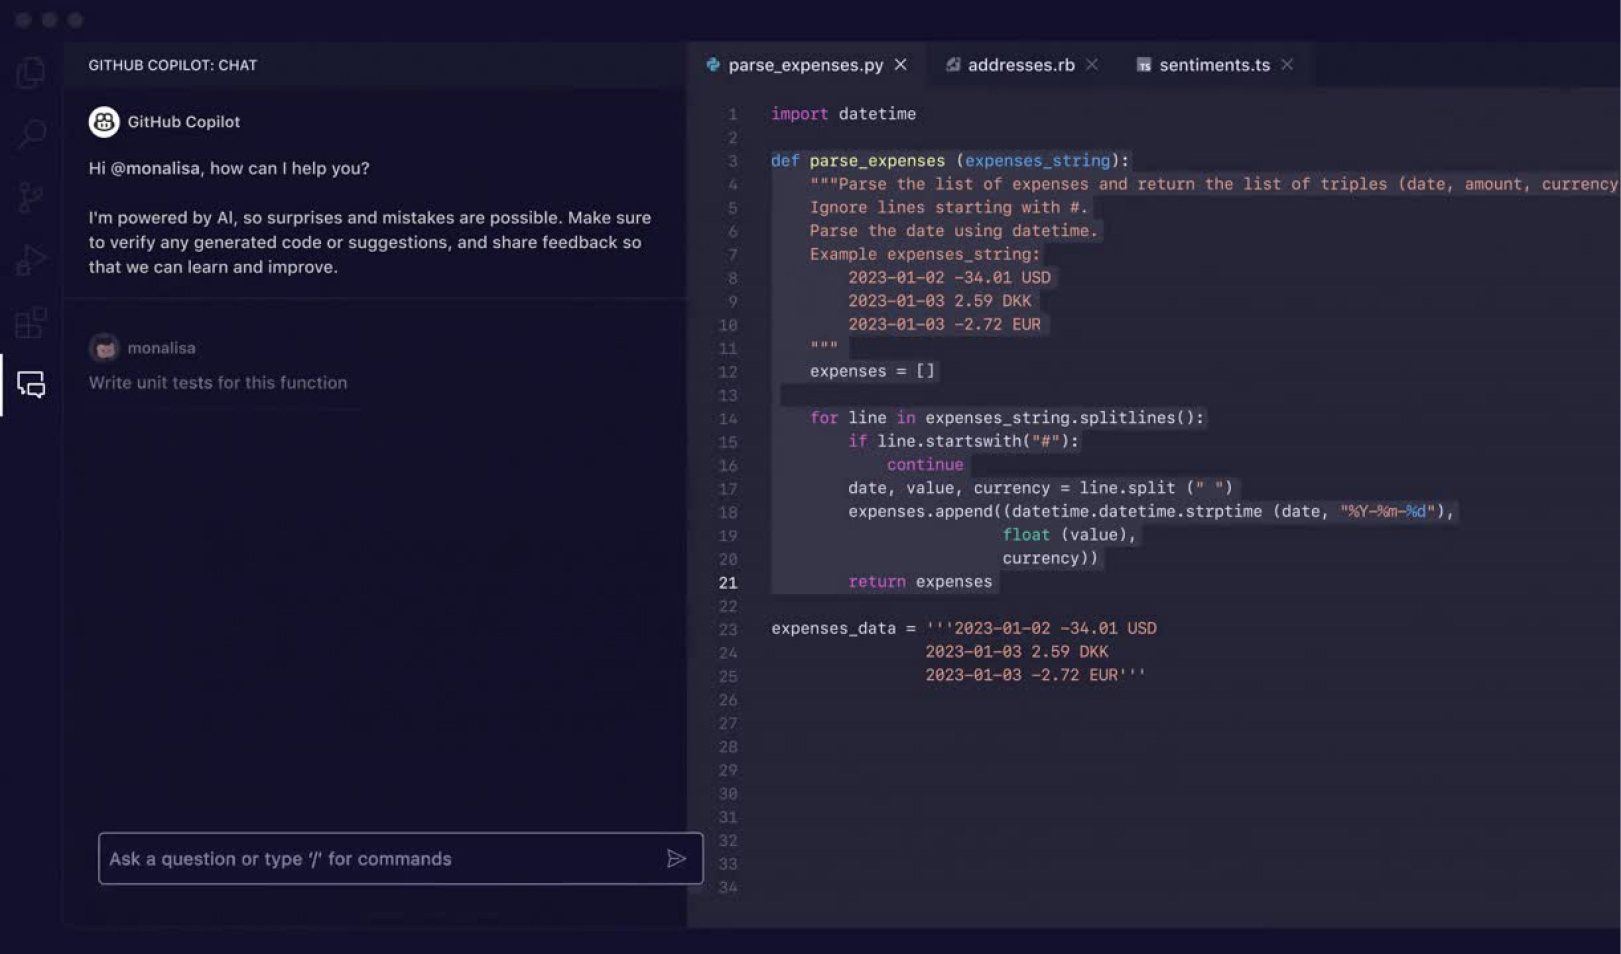Screen dimensions: 1621x954
Task: Click docstring example '2023-01-03 -2.72 EUR'
Action: [x=944, y=324]
